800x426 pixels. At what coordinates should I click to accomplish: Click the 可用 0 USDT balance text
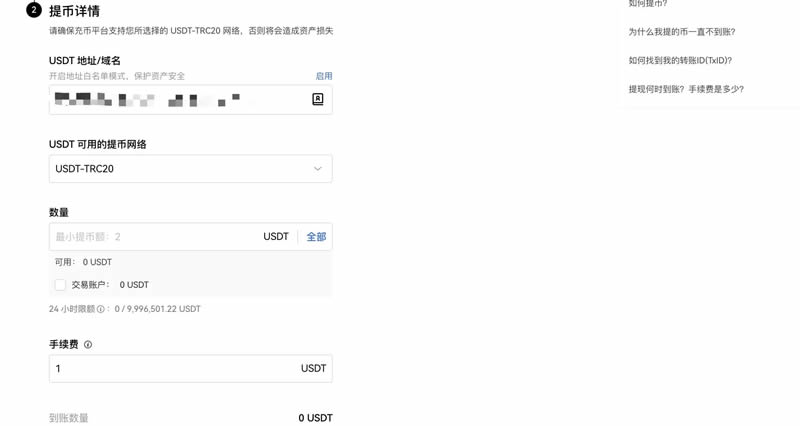coord(83,262)
